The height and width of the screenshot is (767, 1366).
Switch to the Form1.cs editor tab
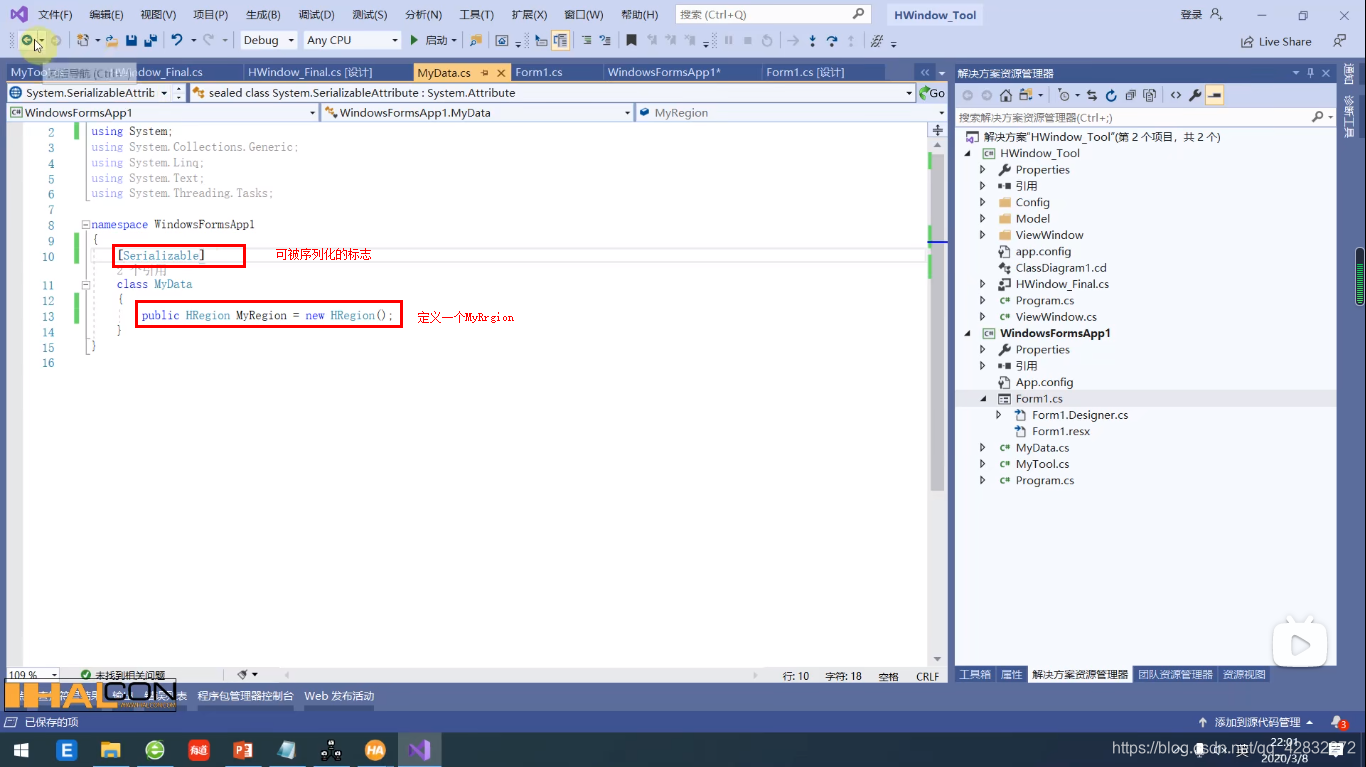(539, 72)
